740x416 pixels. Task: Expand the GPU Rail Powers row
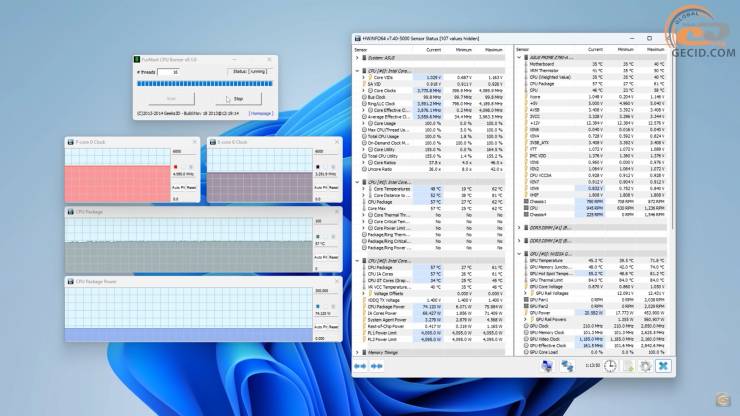pos(525,319)
